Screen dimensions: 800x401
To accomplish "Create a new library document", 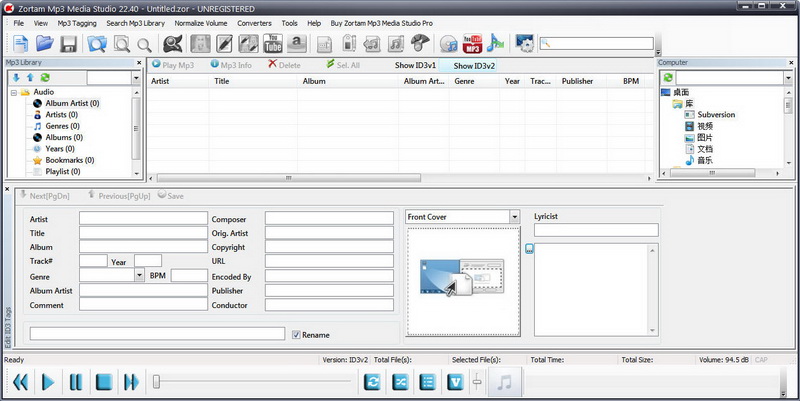I will (20, 44).
